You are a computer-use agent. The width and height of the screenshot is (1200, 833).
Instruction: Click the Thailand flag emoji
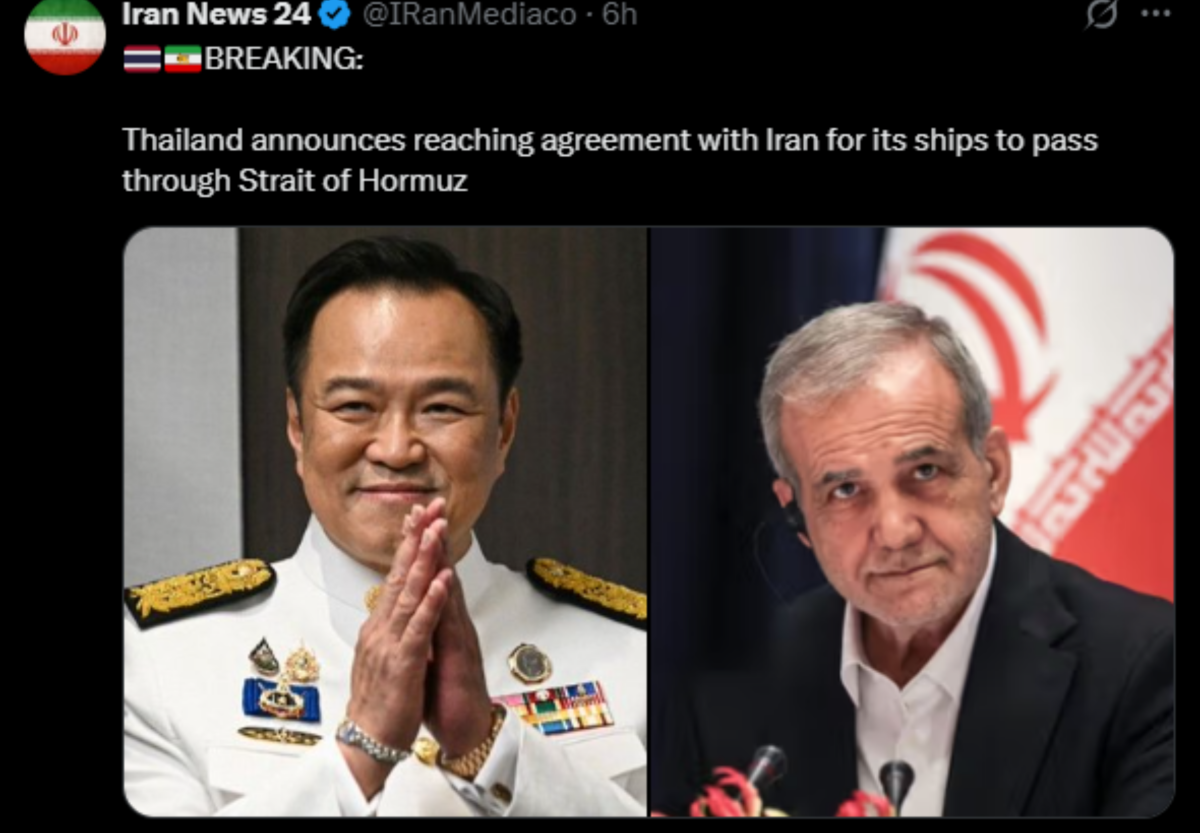(142, 59)
